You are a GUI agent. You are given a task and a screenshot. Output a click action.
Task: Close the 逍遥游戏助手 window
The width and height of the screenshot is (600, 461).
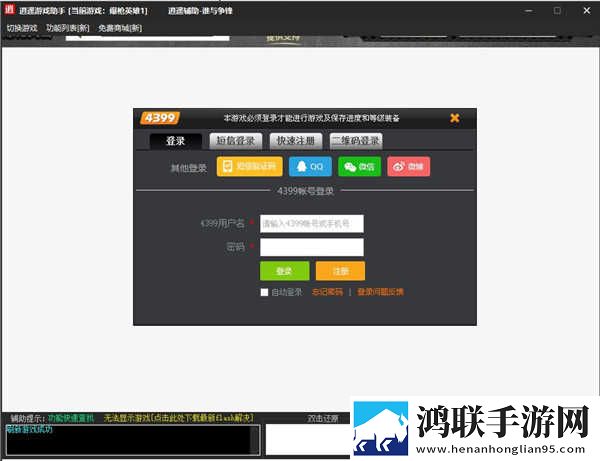(587, 11)
